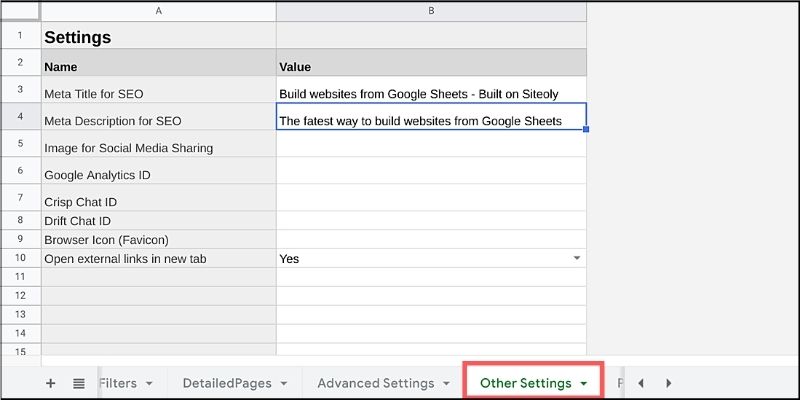Image resolution: width=800 pixels, height=400 pixels.
Task: Open dropdown arrow in 'Open external links' row
Action: (576, 259)
